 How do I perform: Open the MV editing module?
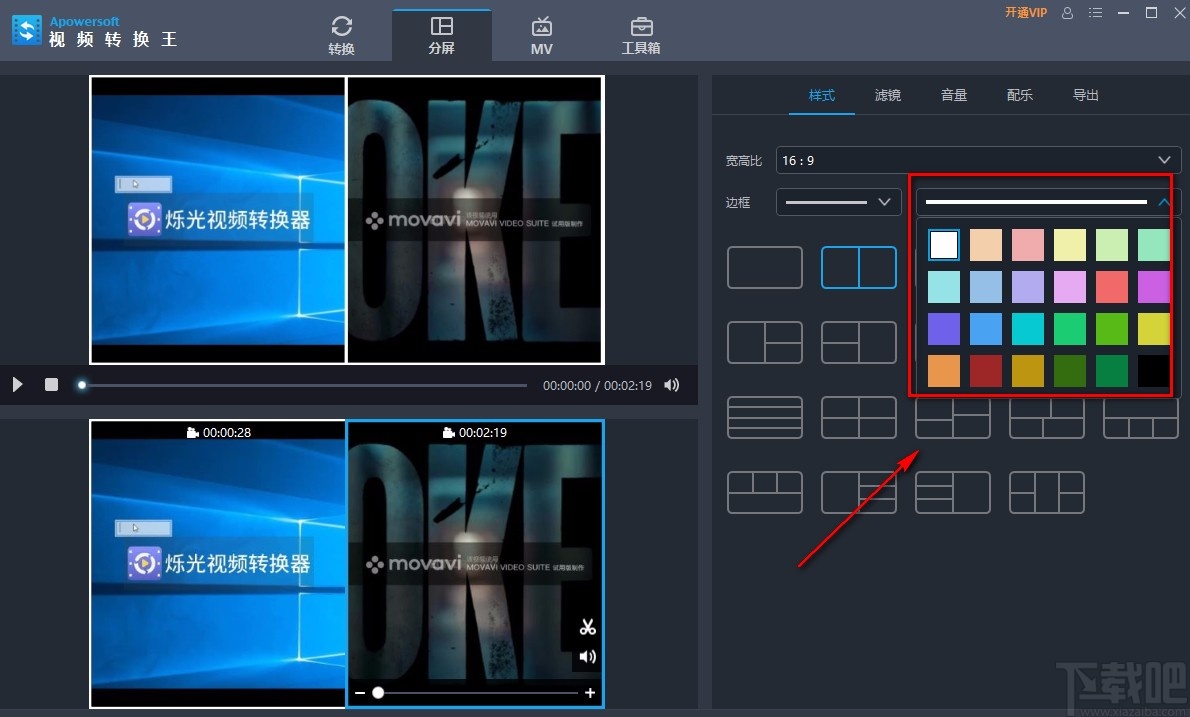541,32
